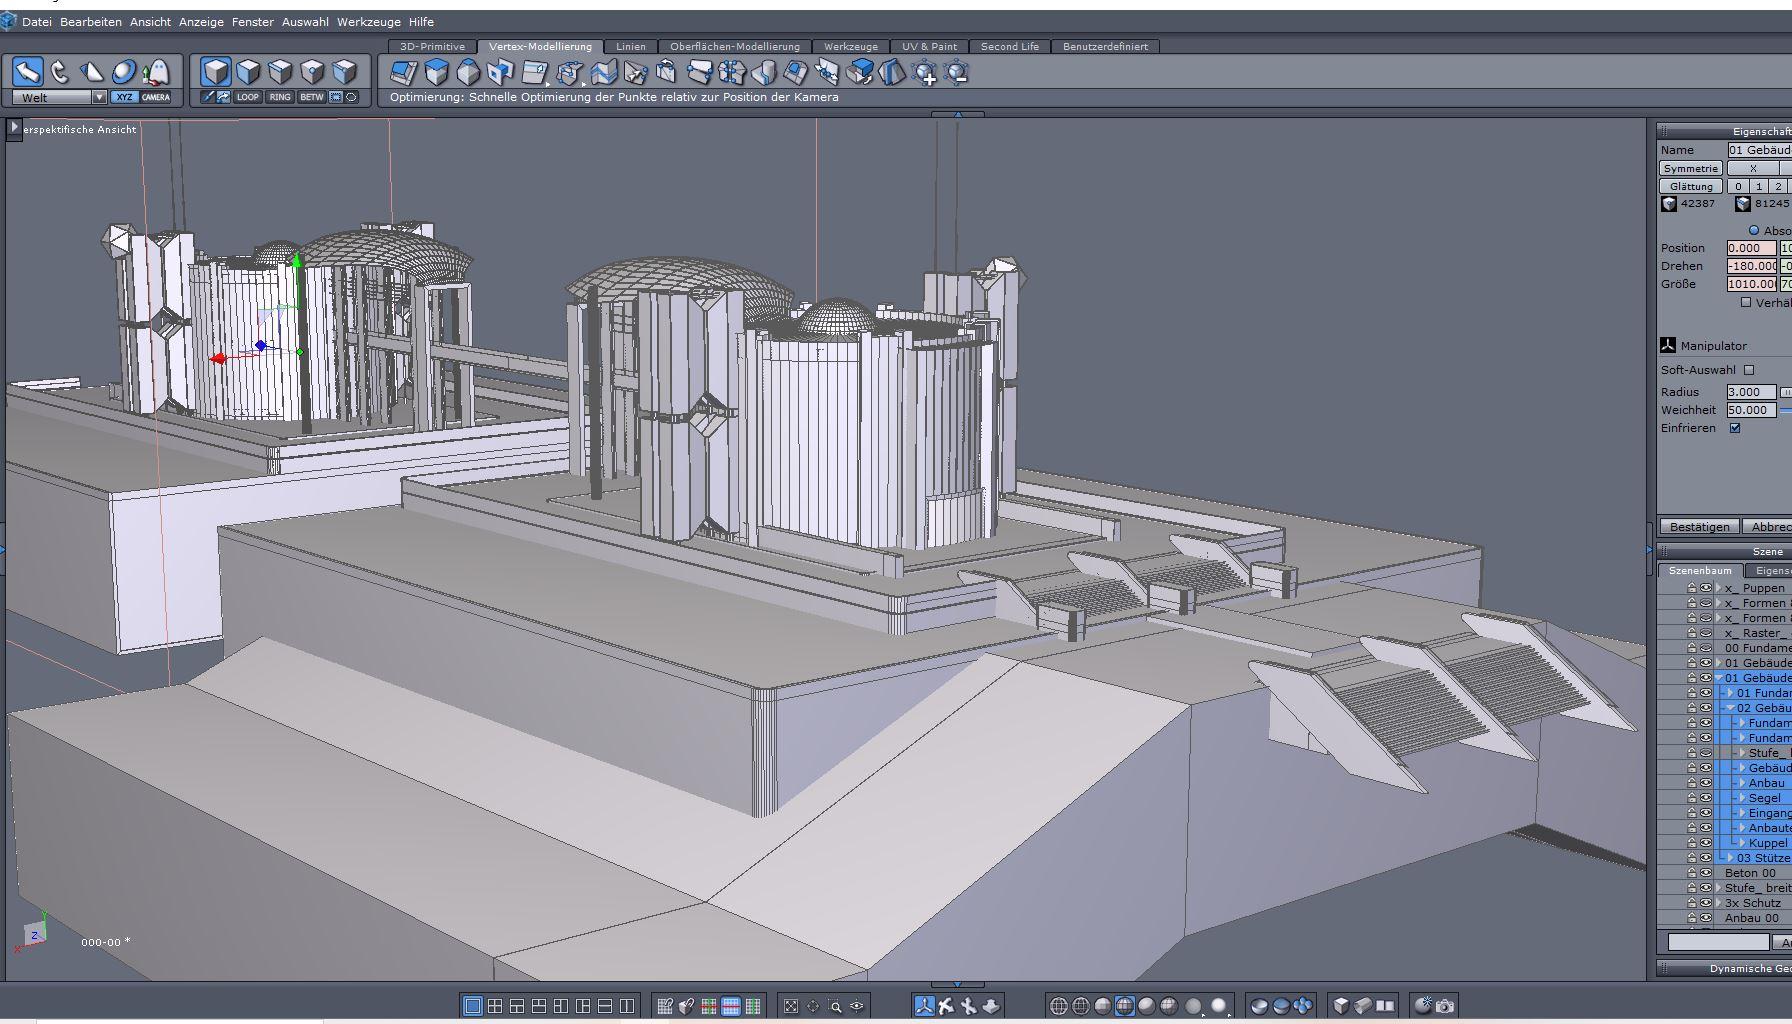Click the camera snapshot icon
Viewport: 1792px width, 1024px height.
[1445, 1006]
